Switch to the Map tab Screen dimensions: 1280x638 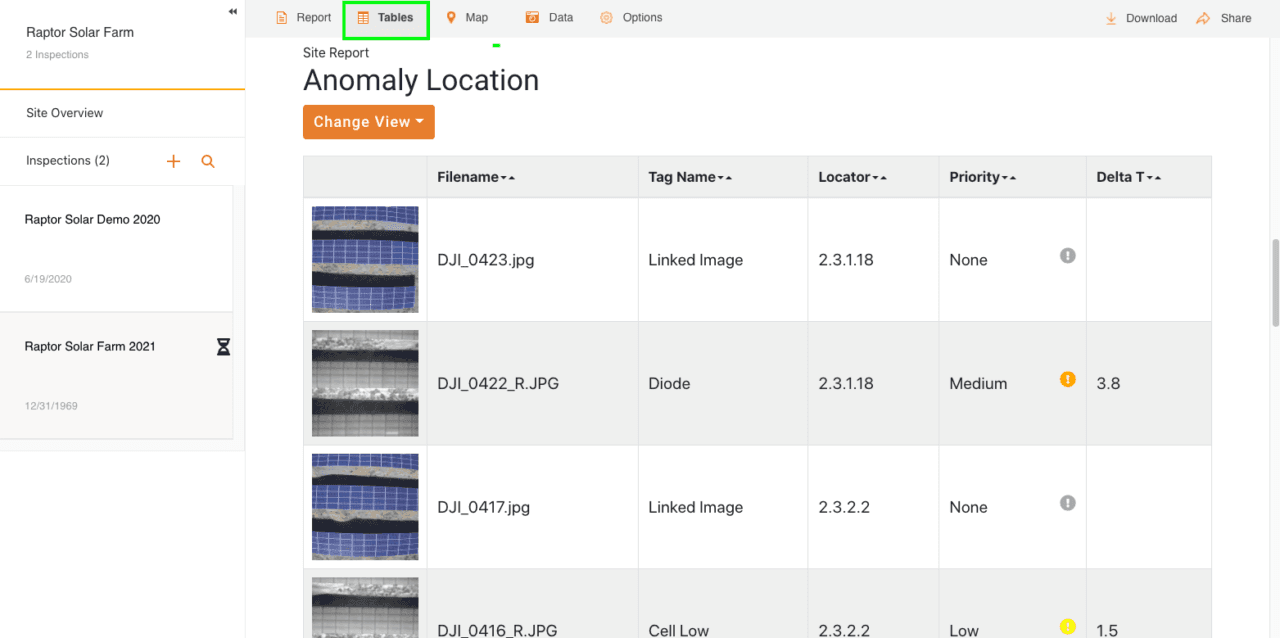click(x=467, y=18)
